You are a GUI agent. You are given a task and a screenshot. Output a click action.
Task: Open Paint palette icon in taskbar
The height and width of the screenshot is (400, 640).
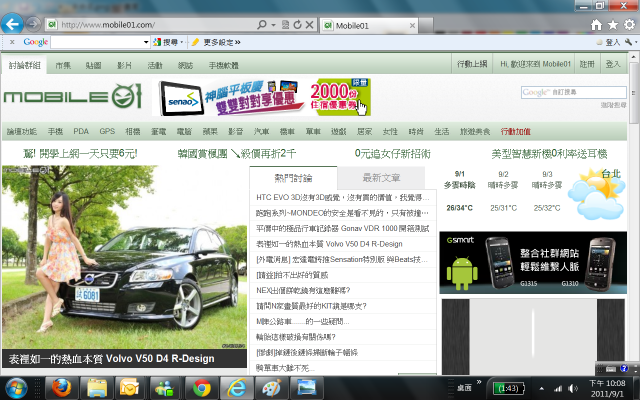point(272,388)
